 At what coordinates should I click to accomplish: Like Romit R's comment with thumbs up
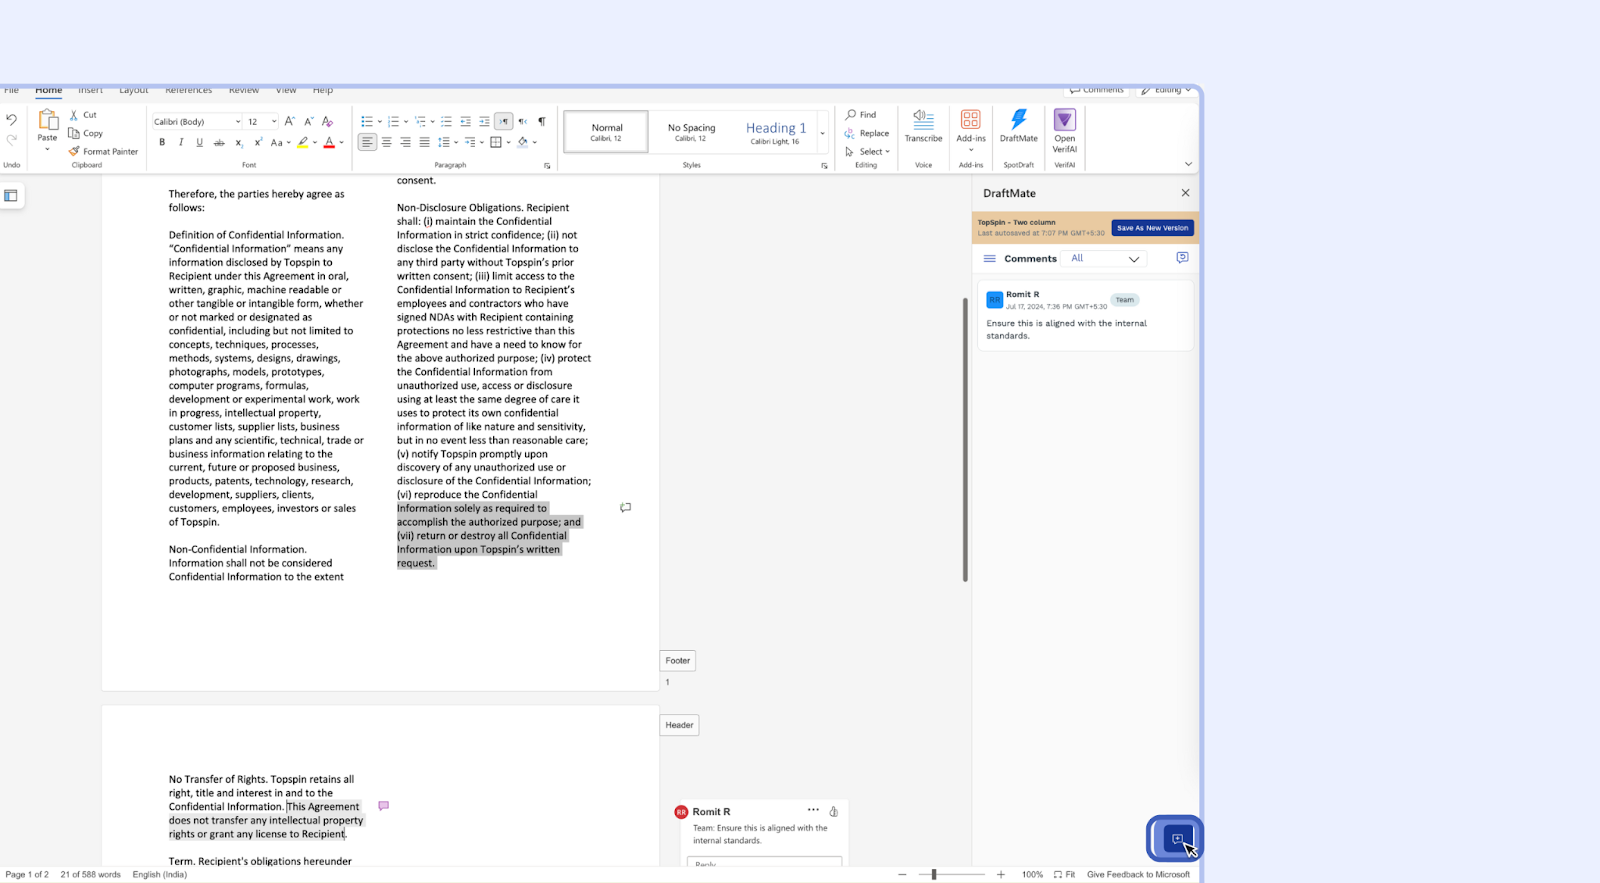[833, 811]
